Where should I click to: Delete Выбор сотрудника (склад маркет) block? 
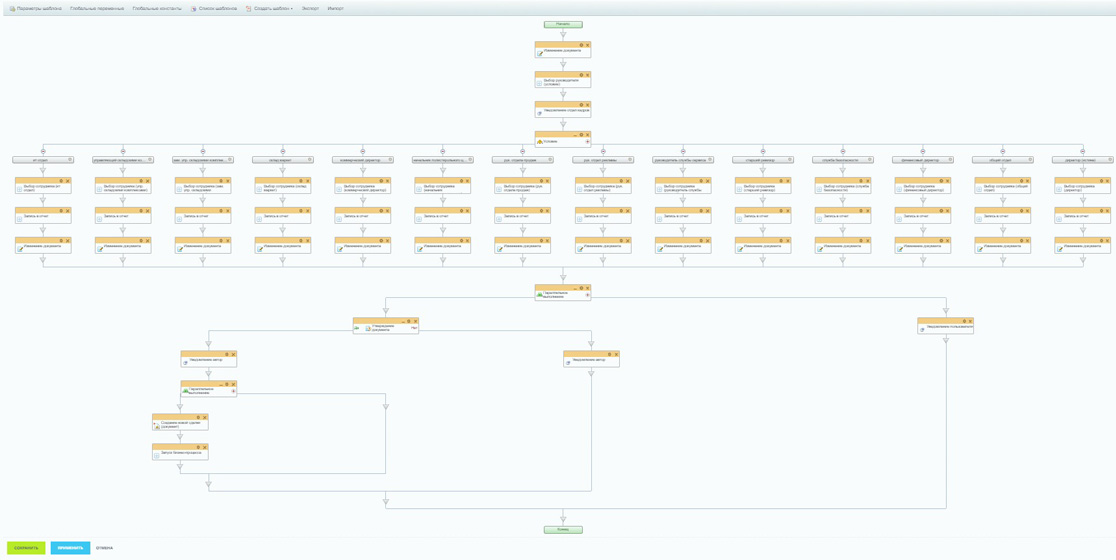point(307,181)
